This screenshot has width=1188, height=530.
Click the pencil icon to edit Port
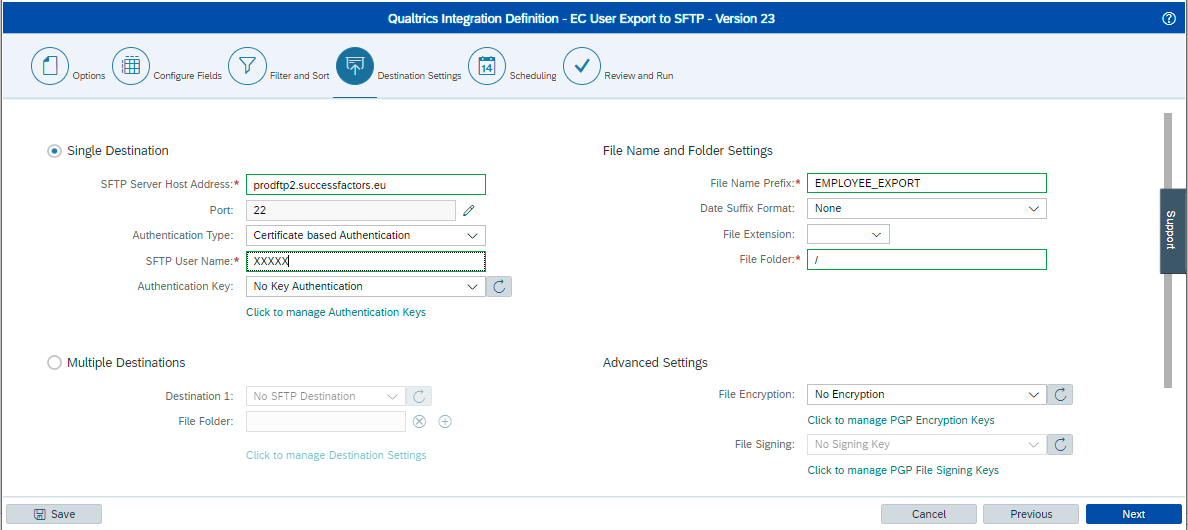(468, 210)
